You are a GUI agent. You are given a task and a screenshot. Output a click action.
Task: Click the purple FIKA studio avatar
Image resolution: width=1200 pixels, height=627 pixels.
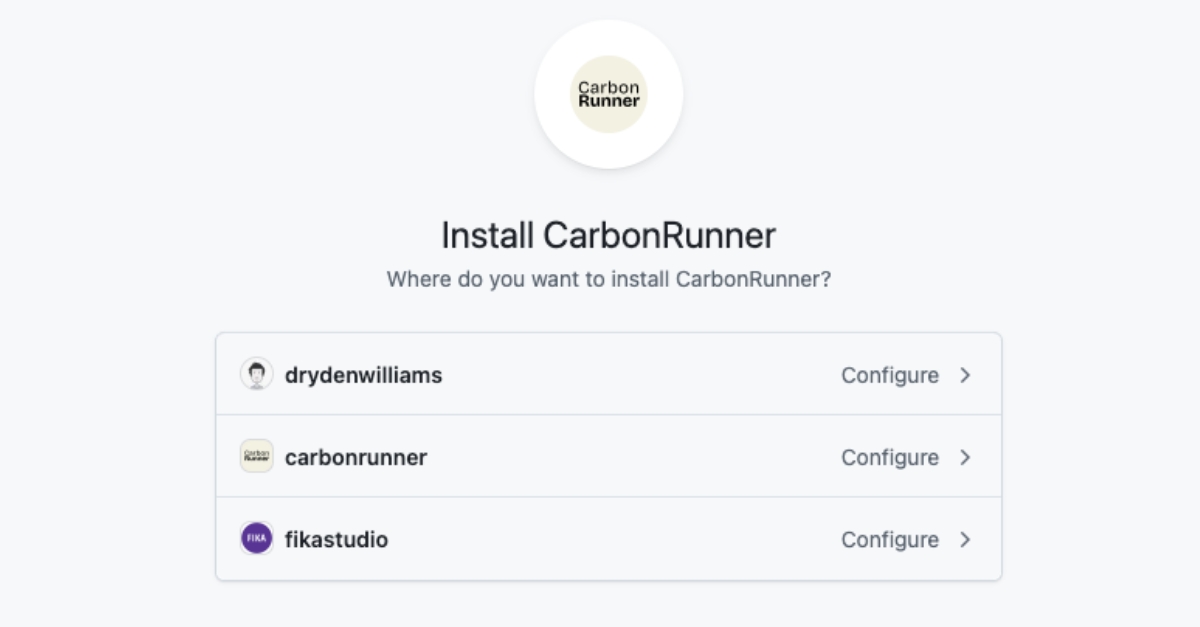point(257,539)
